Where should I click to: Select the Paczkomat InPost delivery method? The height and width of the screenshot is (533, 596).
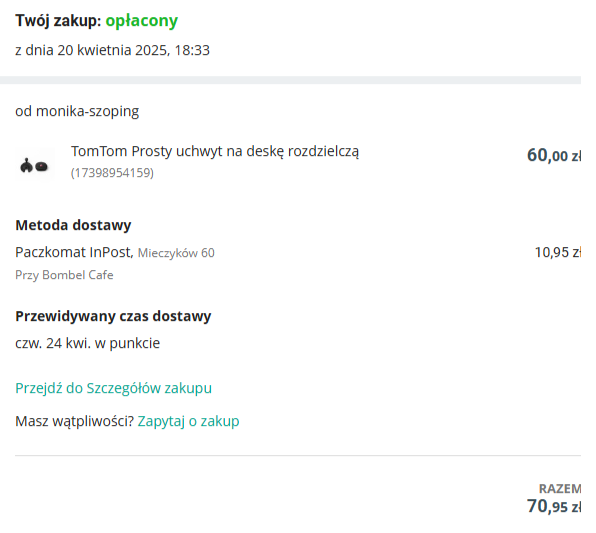(74, 252)
